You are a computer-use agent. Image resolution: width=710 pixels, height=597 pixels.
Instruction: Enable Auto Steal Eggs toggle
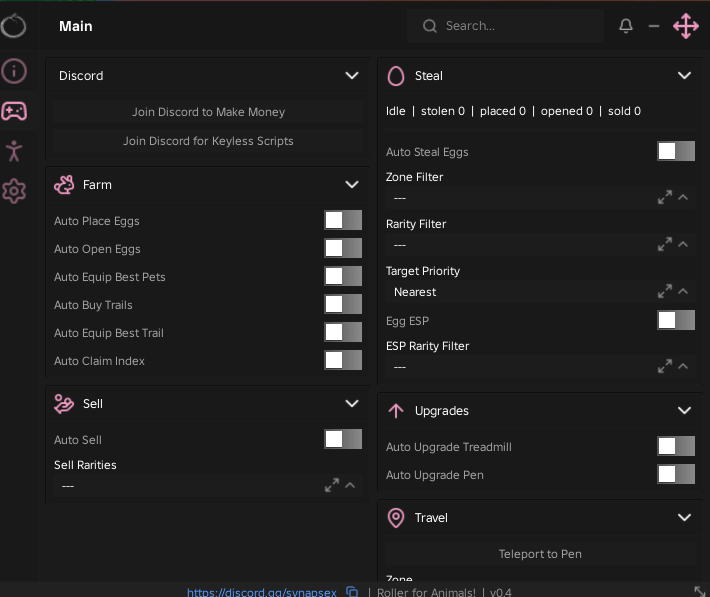point(676,151)
